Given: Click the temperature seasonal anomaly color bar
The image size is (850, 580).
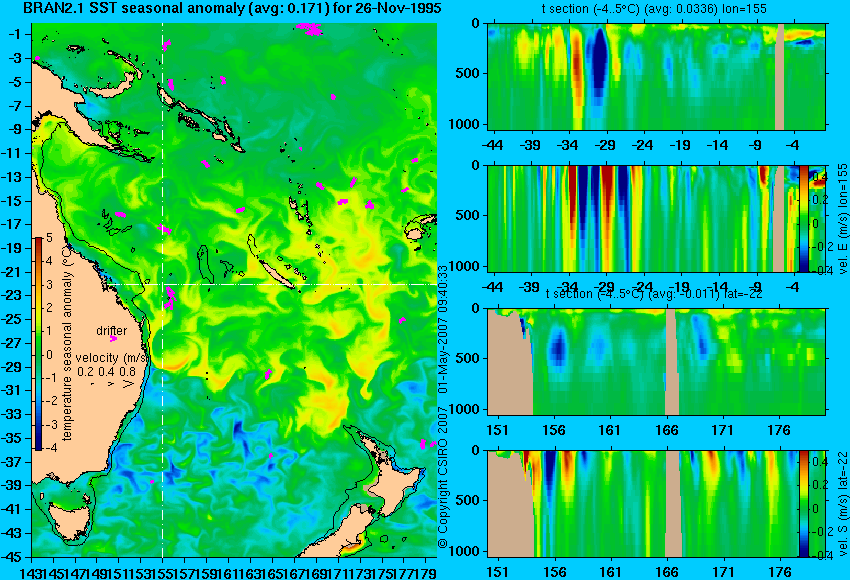Looking at the screenshot, I should pos(39,344).
